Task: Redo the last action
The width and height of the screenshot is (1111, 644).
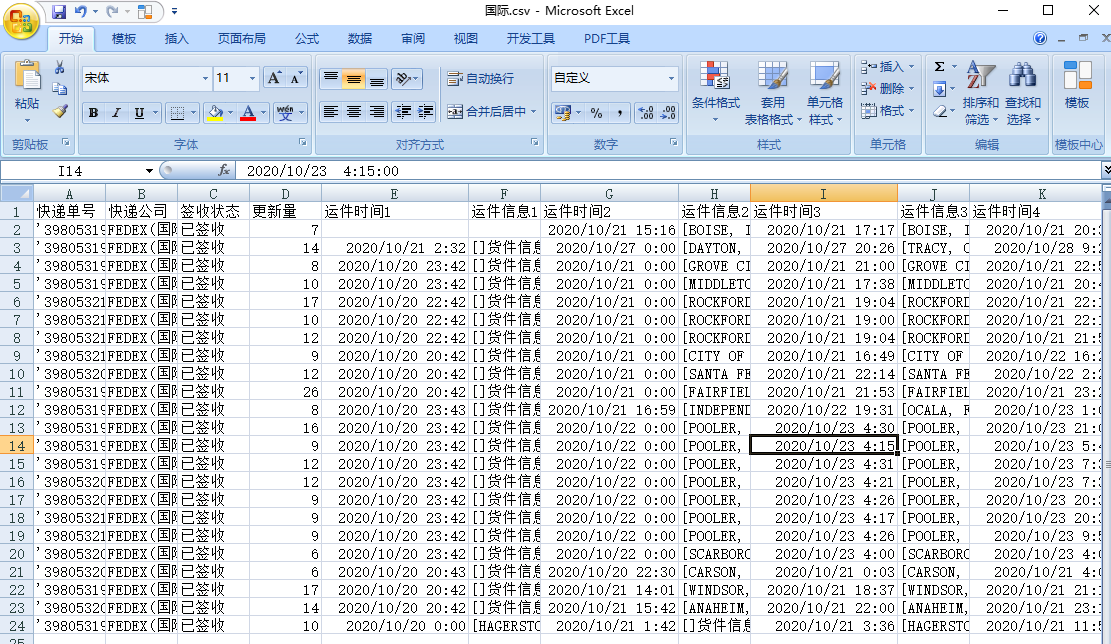Action: (x=112, y=11)
